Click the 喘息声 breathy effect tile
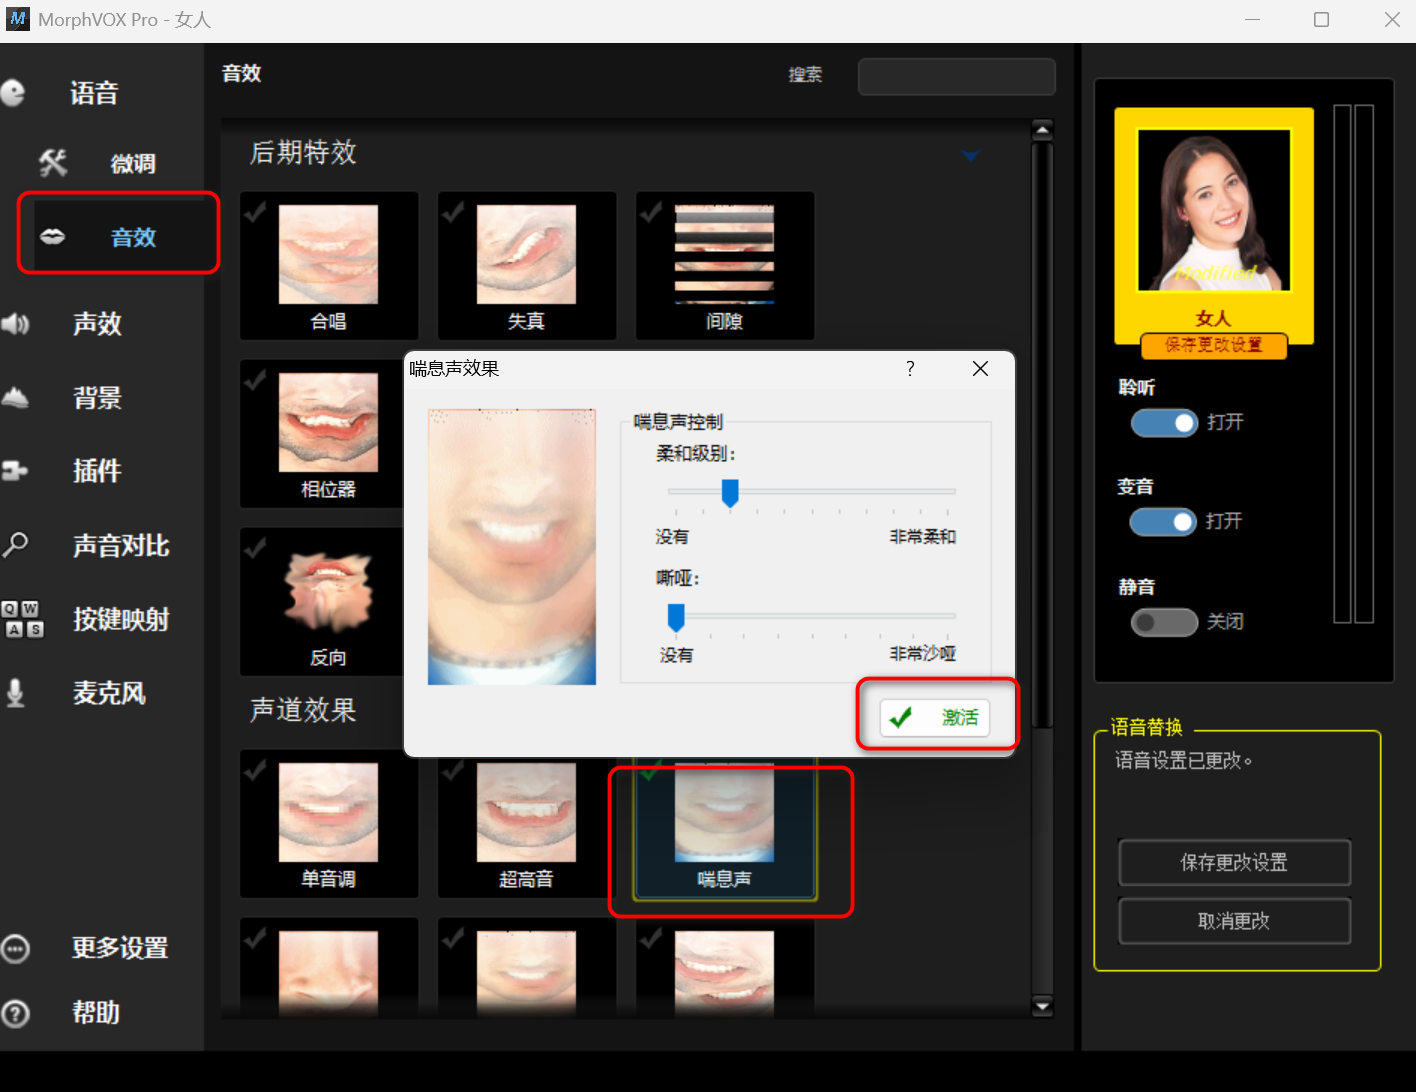The image size is (1416, 1092). click(x=724, y=832)
